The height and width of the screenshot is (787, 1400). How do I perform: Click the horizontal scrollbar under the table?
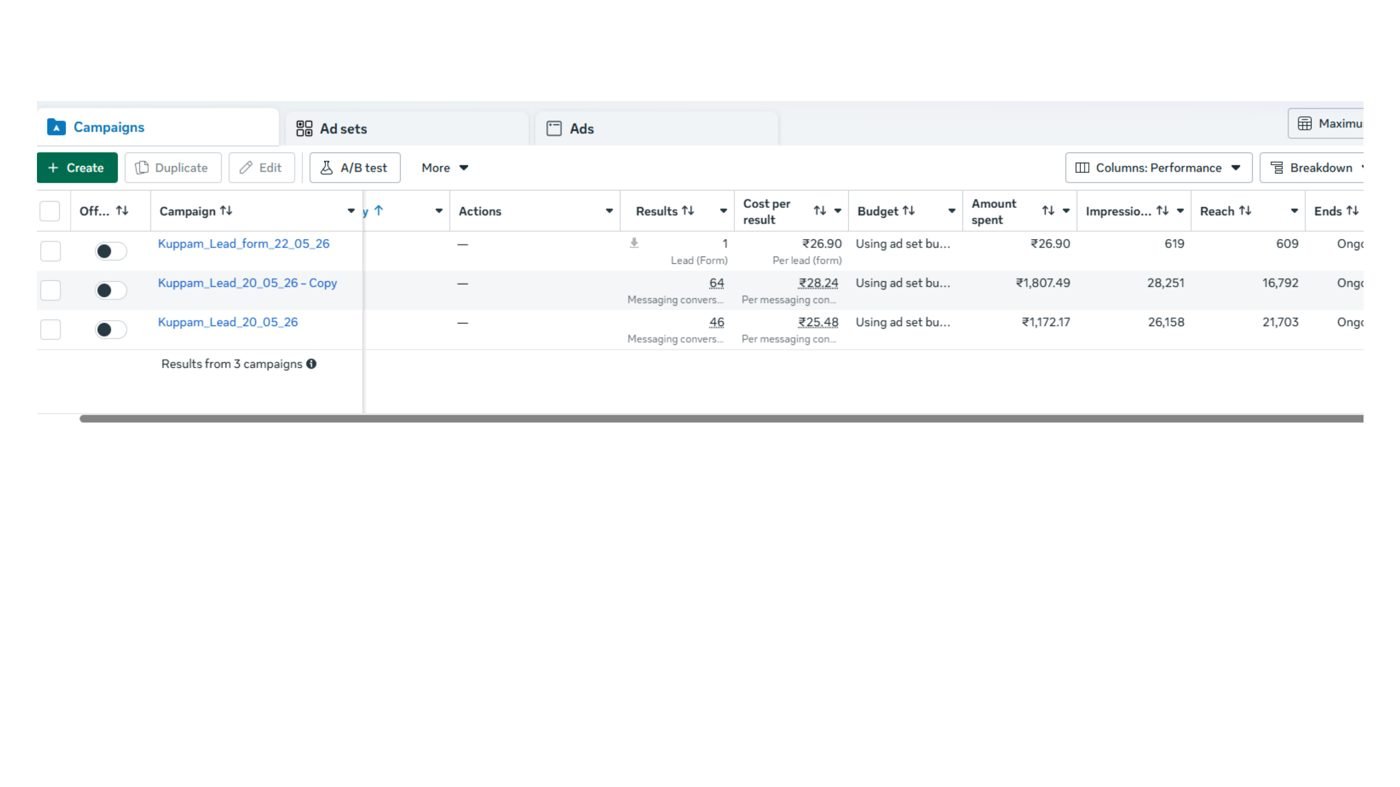(721, 419)
